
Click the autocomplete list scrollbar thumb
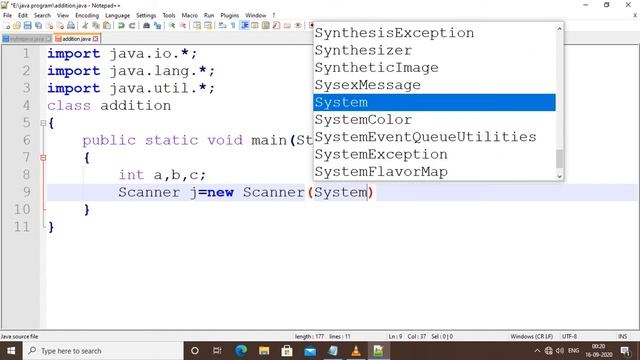pyautogui.click(x=560, y=158)
